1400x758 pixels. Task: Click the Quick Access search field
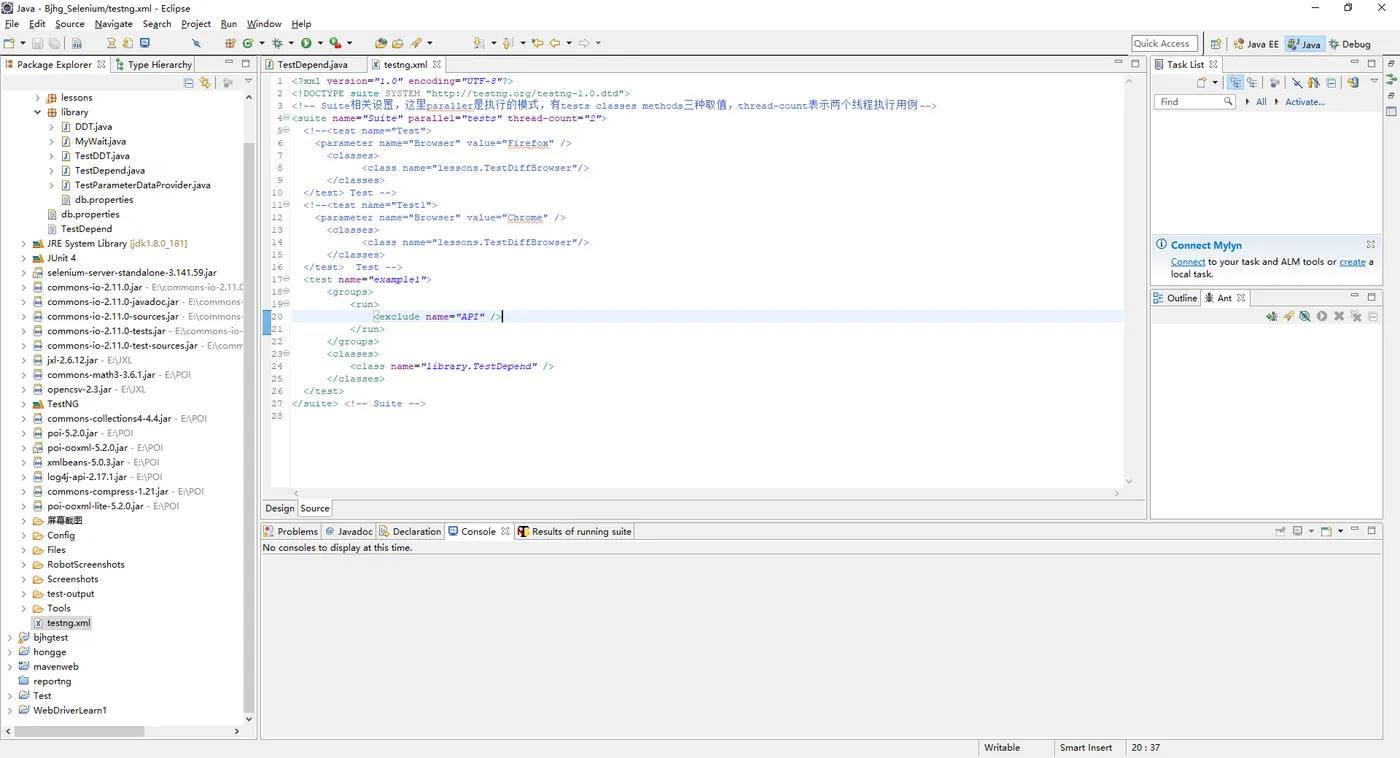[x=1164, y=43]
